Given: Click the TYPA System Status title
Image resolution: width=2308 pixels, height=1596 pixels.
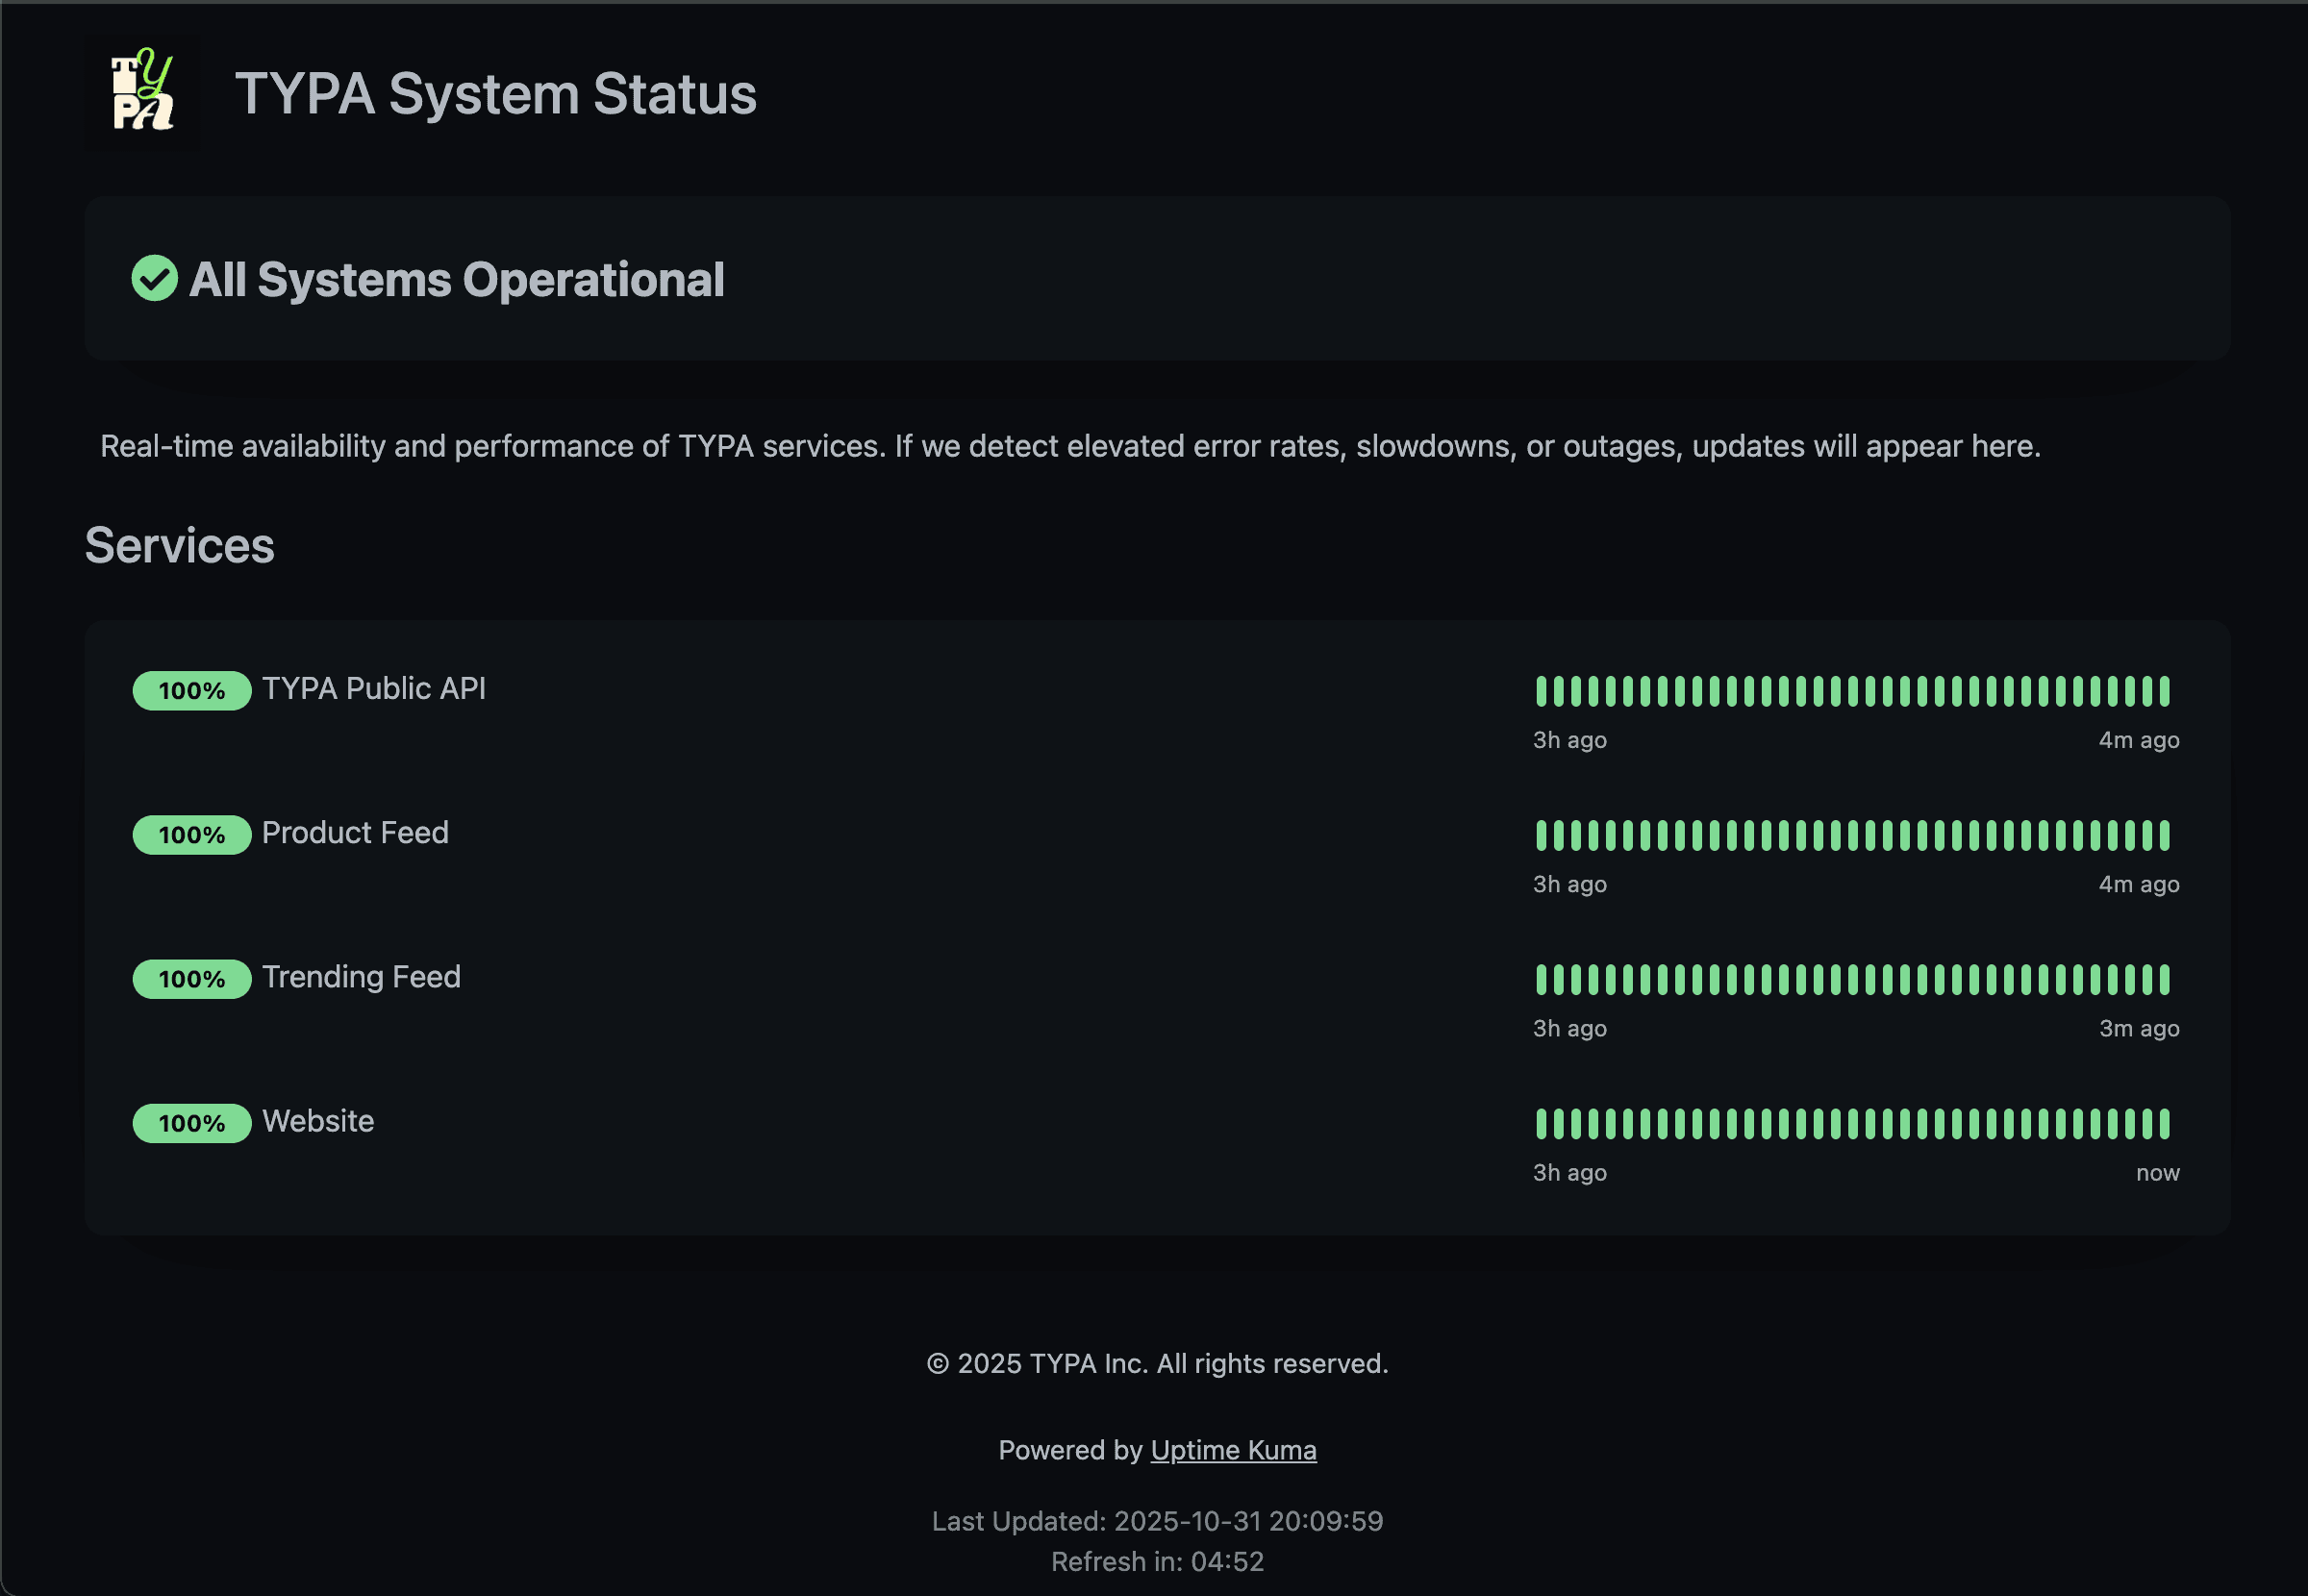Looking at the screenshot, I should (x=495, y=94).
